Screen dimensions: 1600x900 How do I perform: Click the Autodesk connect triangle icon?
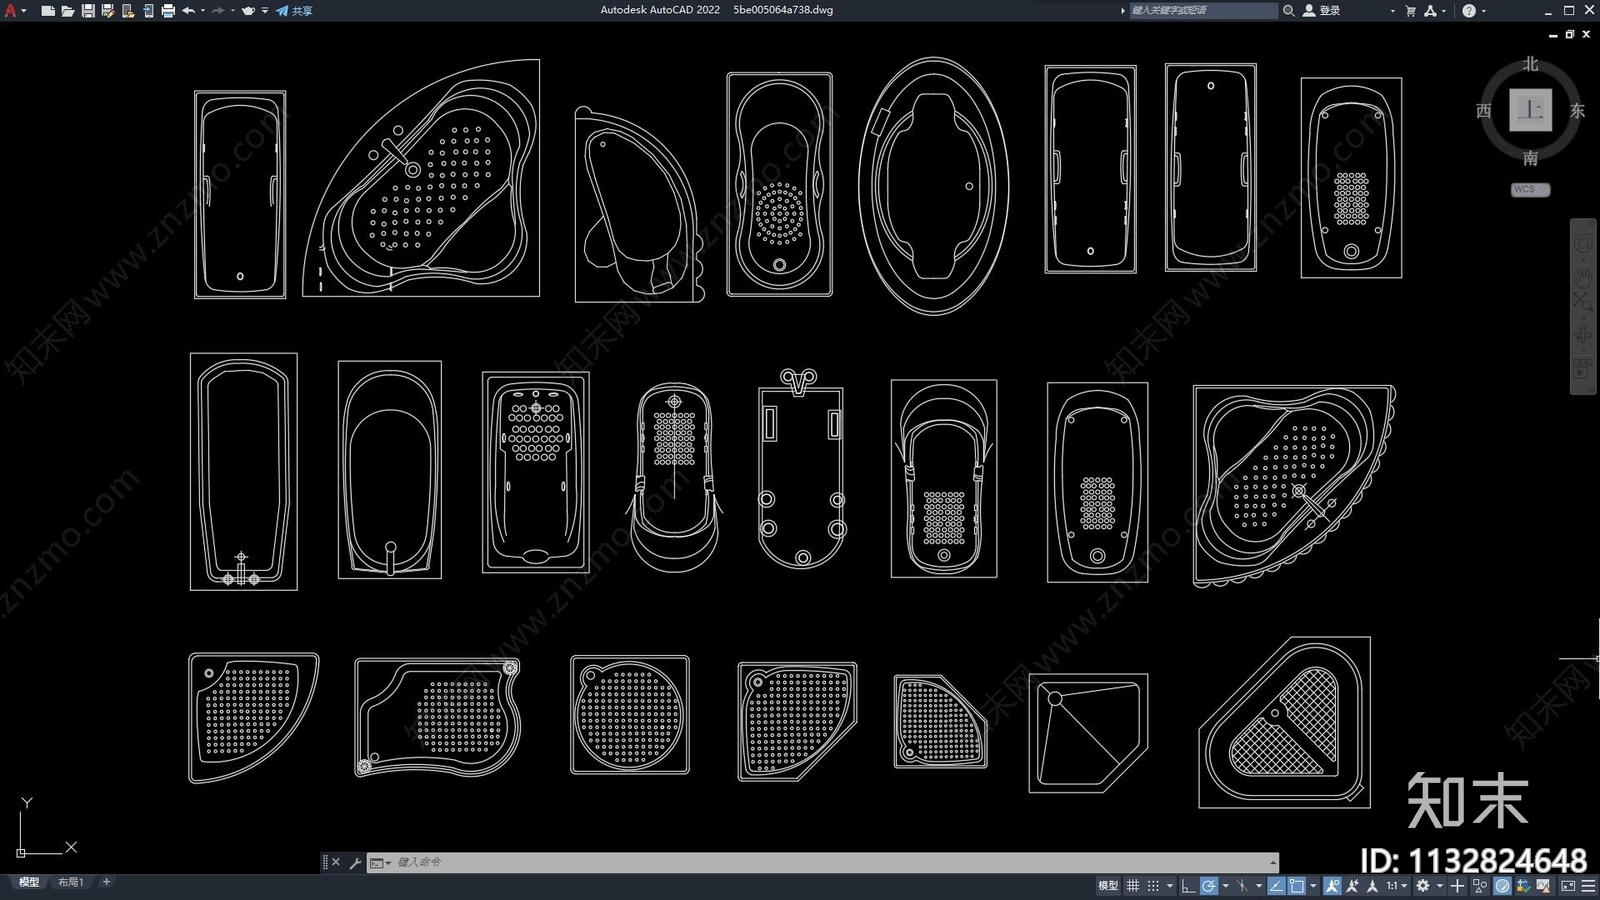[x=1430, y=10]
